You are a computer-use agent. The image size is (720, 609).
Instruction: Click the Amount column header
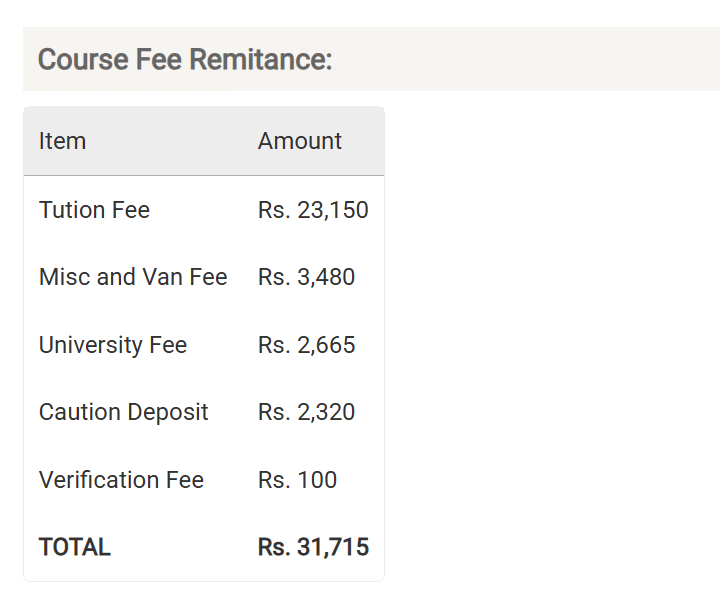click(x=300, y=141)
